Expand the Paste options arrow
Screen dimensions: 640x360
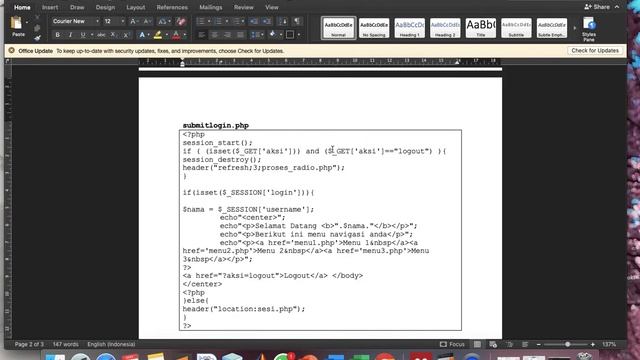tap(27, 22)
